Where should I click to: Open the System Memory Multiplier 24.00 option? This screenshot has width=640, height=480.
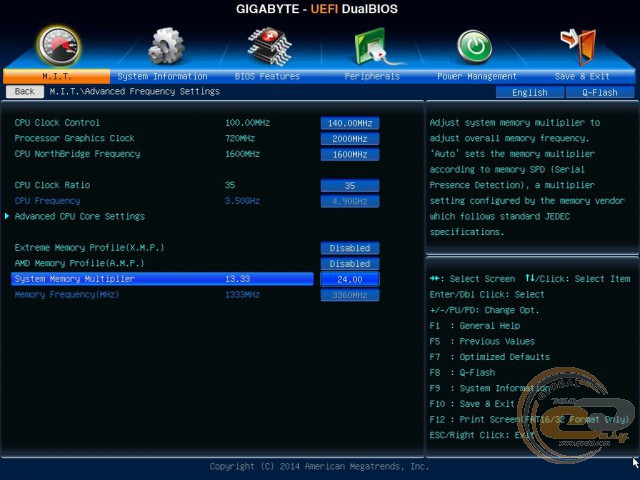(350, 279)
